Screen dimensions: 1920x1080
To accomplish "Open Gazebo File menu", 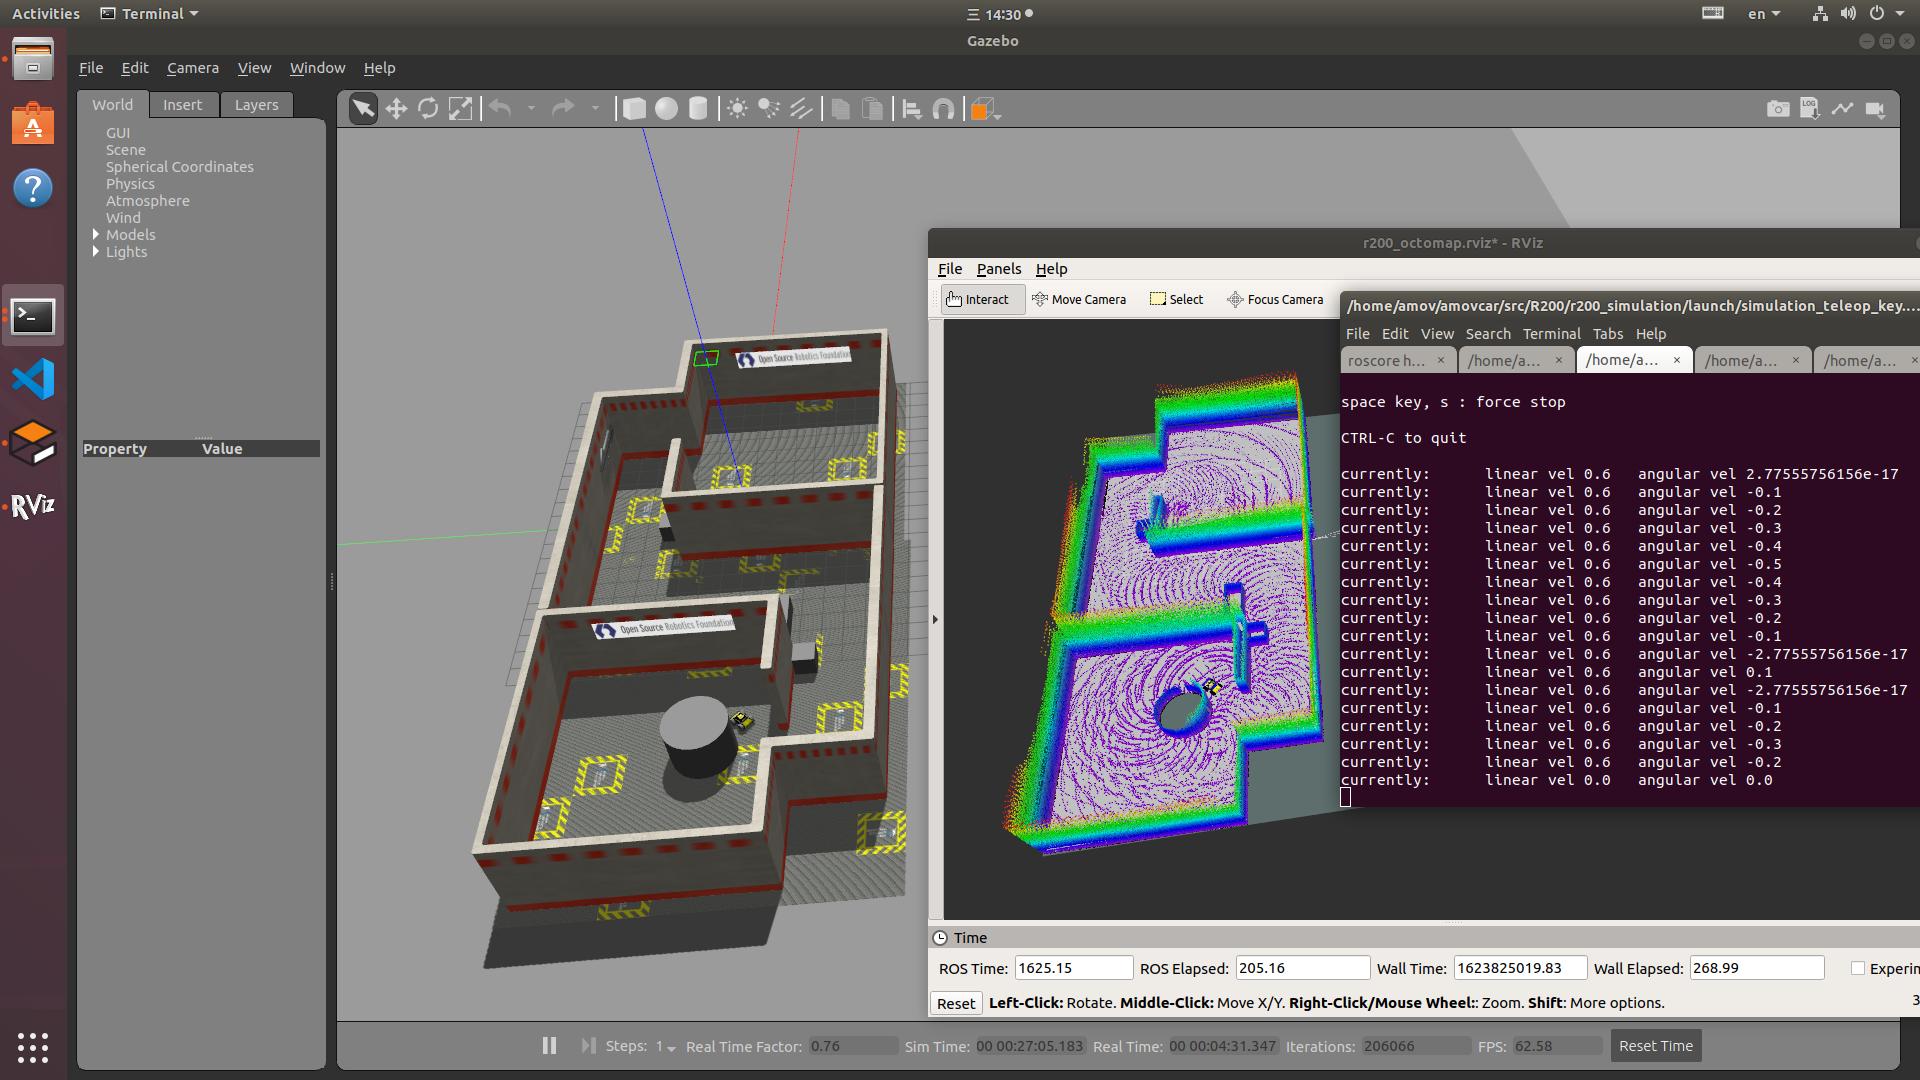I will tap(91, 68).
